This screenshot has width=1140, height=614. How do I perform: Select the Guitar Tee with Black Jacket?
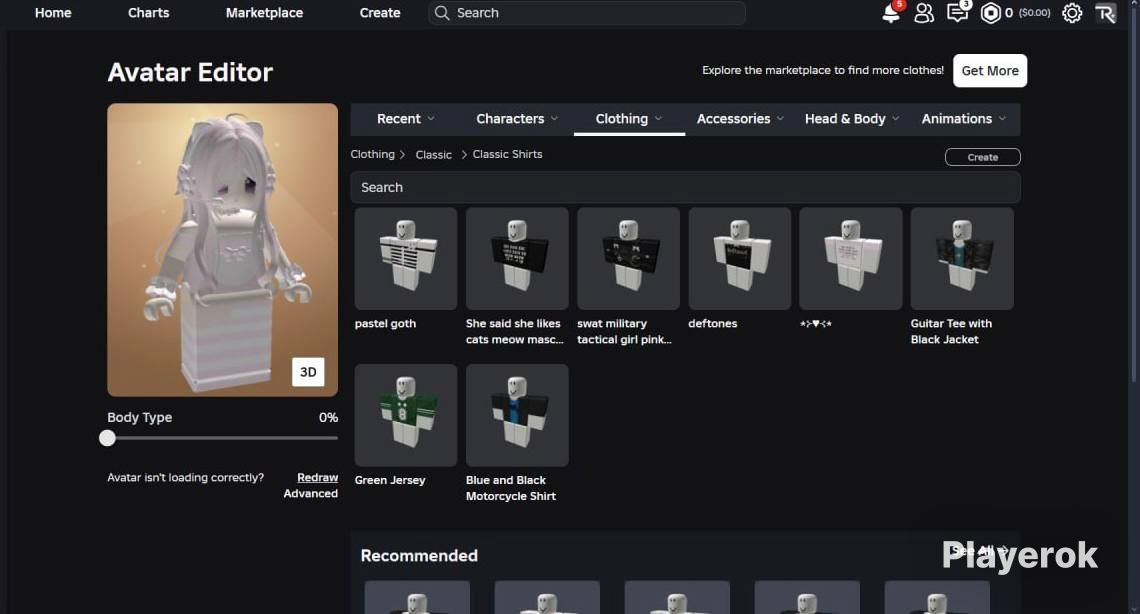[962, 259]
